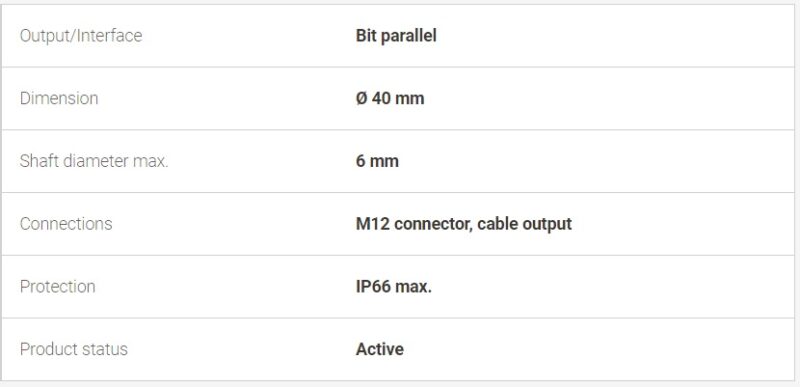This screenshot has height=387, width=800.
Task: Click the Output/Interface label
Action: (81, 36)
